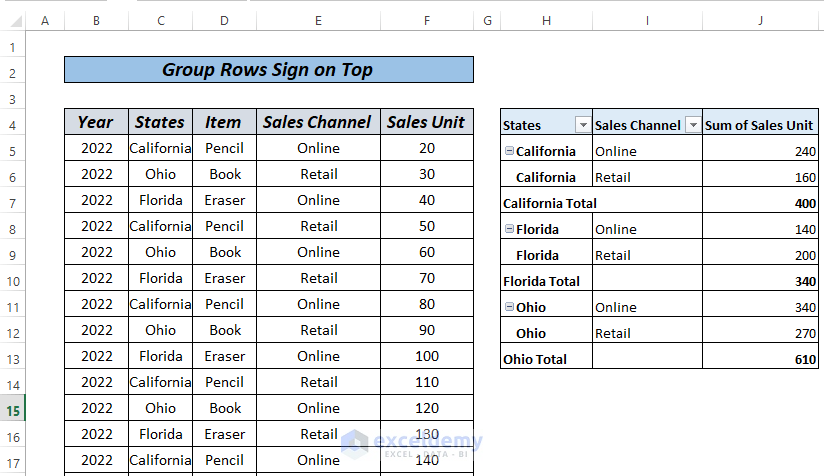The width and height of the screenshot is (824, 476).
Task: Select the row 4 header
Action: pyautogui.click(x=13, y=125)
